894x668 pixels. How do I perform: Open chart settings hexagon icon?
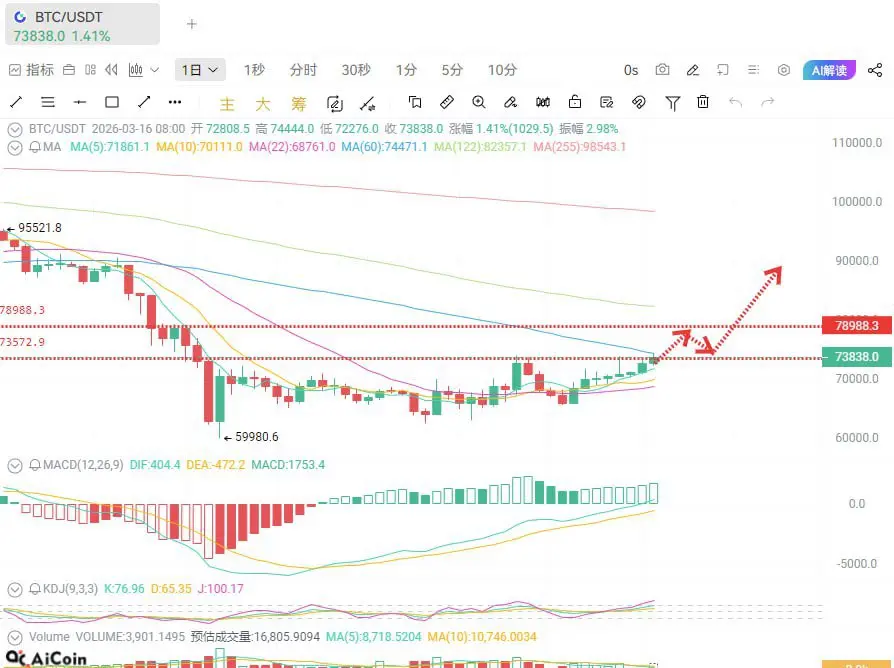click(x=784, y=70)
